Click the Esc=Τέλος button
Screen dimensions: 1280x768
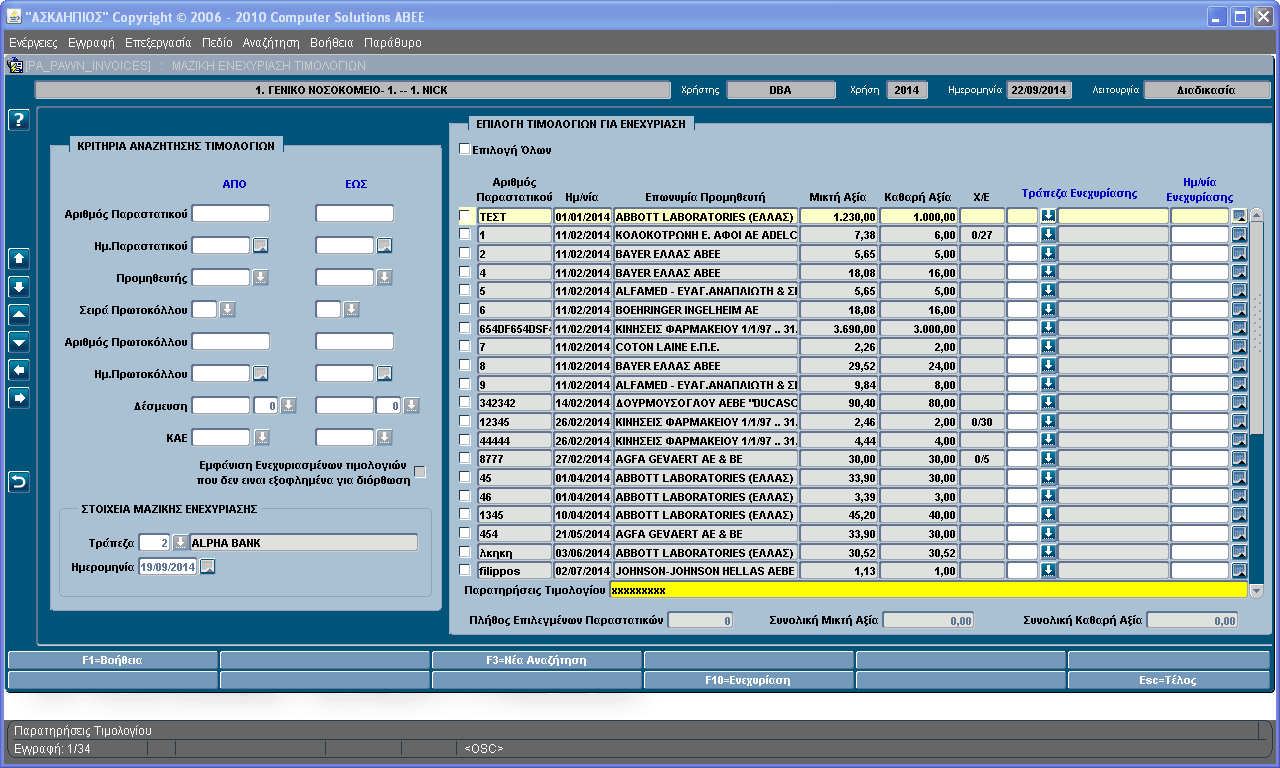[1170, 680]
